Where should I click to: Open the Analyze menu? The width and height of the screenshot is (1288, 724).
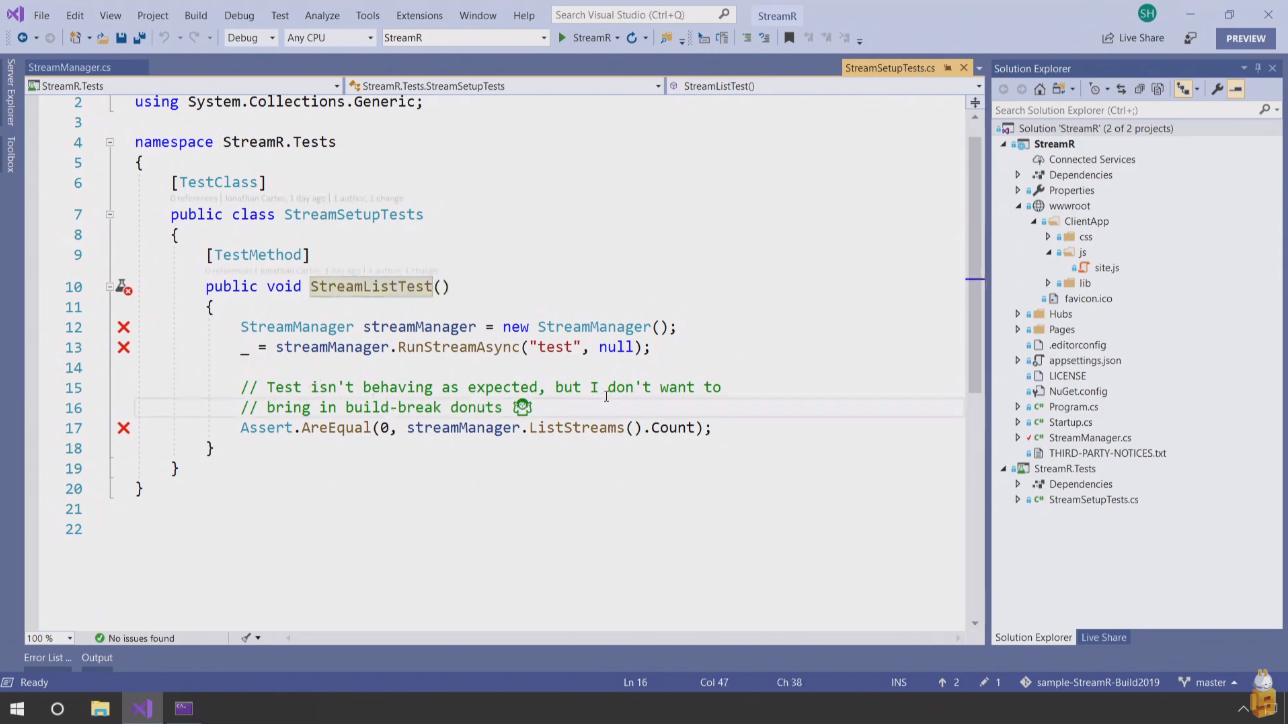coord(322,16)
